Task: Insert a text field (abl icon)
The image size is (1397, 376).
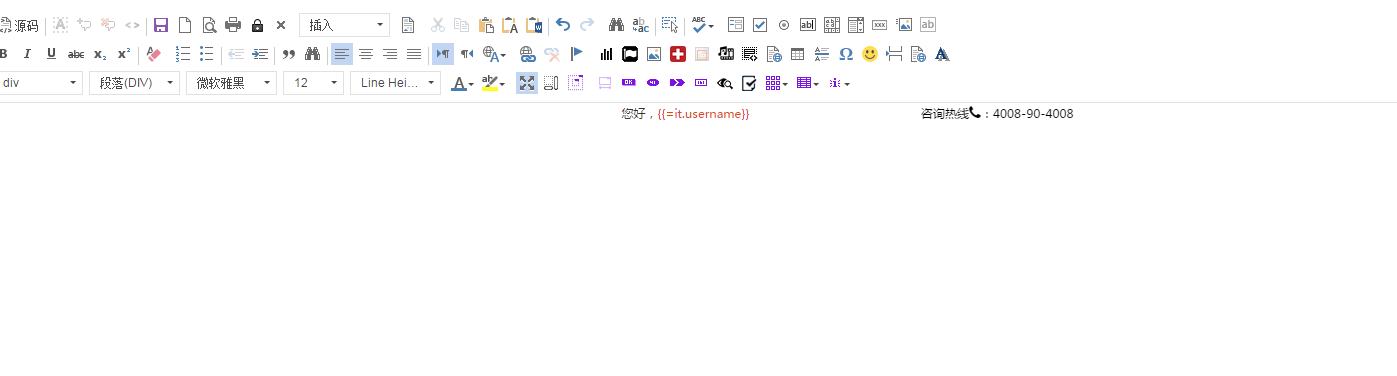Action: 808,25
